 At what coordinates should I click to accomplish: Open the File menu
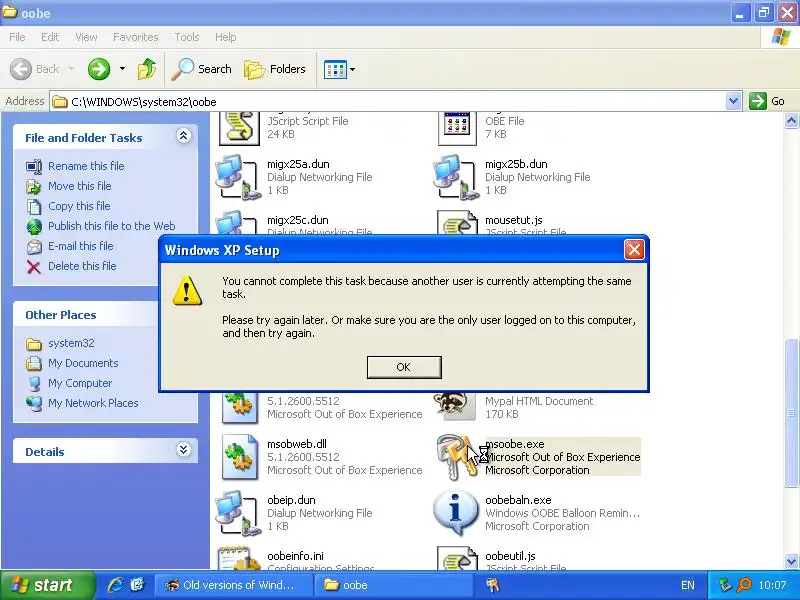coord(17,37)
